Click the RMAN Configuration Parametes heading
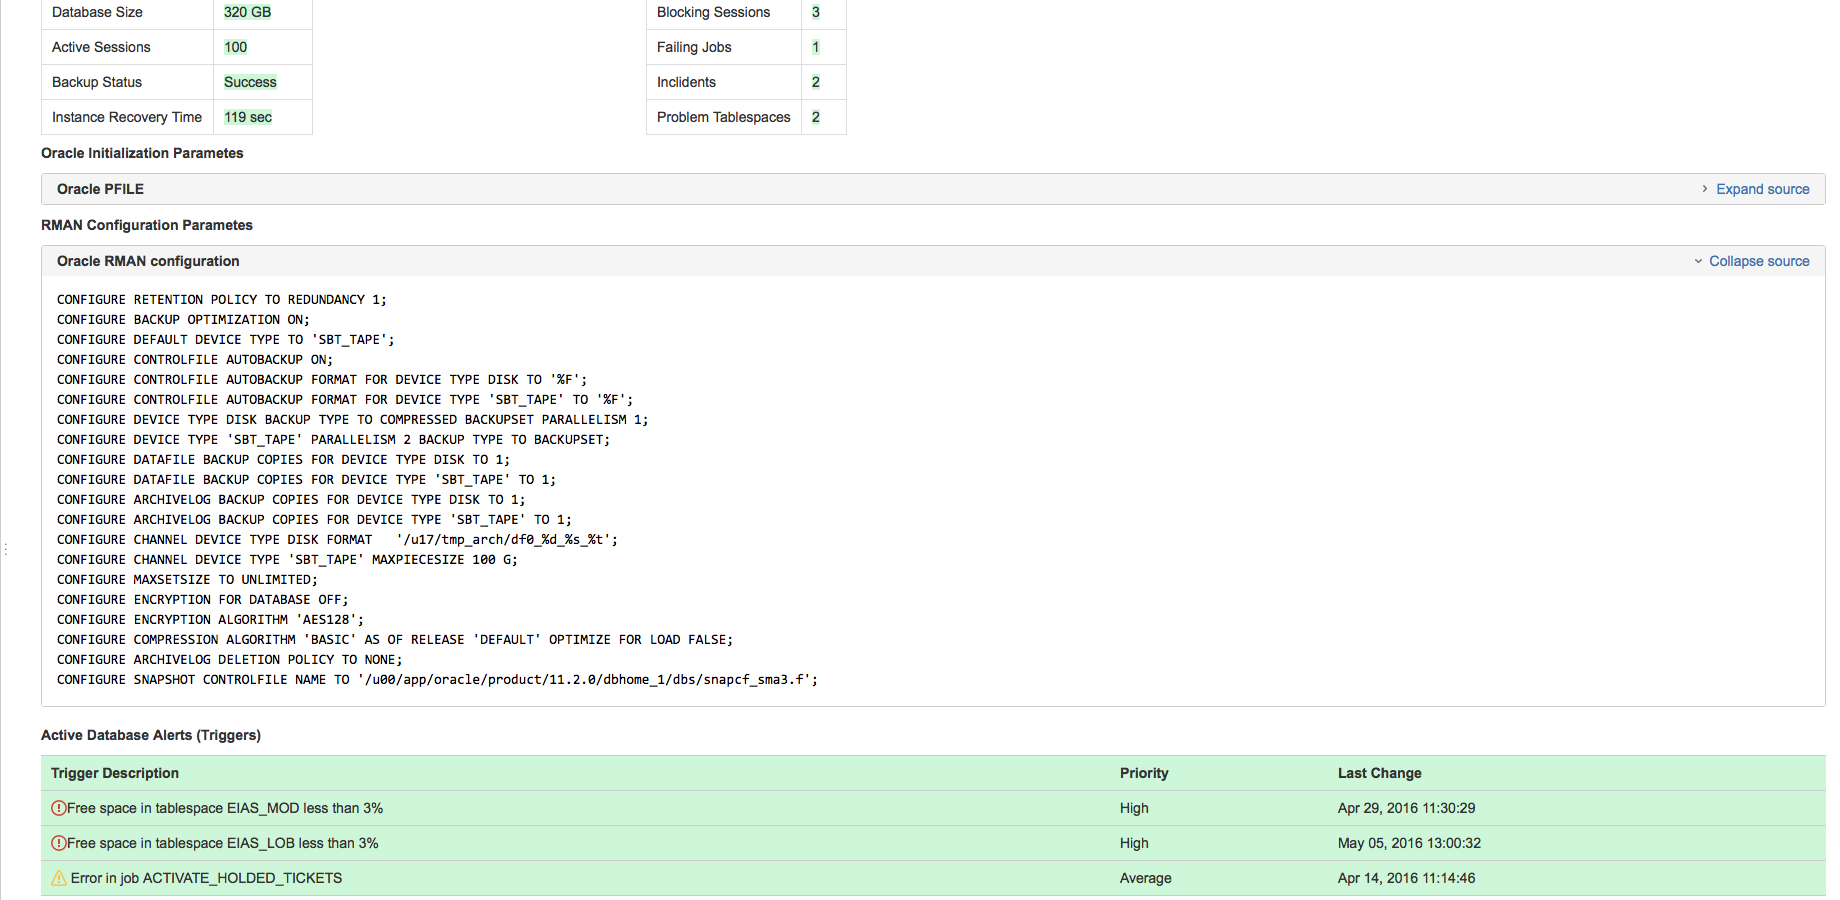The width and height of the screenshot is (1840, 900). tap(147, 225)
